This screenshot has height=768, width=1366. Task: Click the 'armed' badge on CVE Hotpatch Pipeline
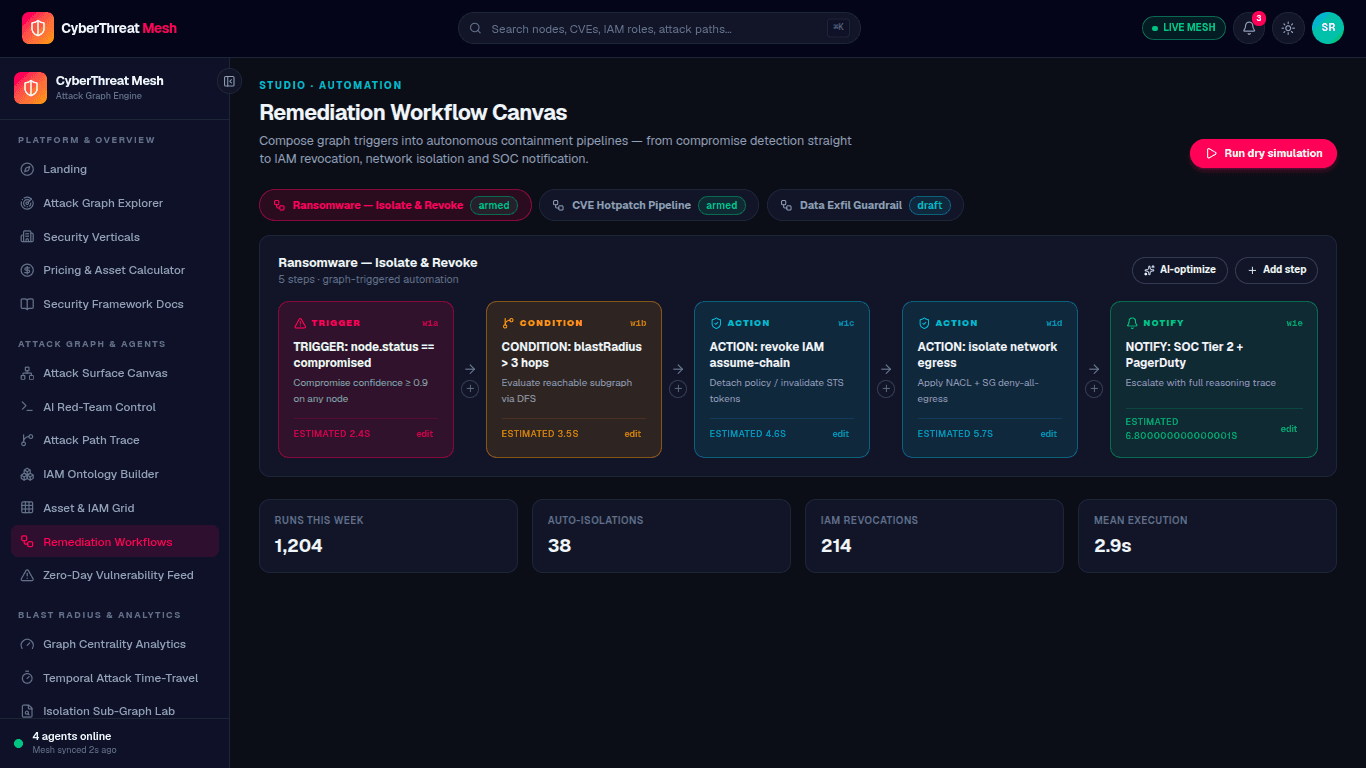click(722, 205)
